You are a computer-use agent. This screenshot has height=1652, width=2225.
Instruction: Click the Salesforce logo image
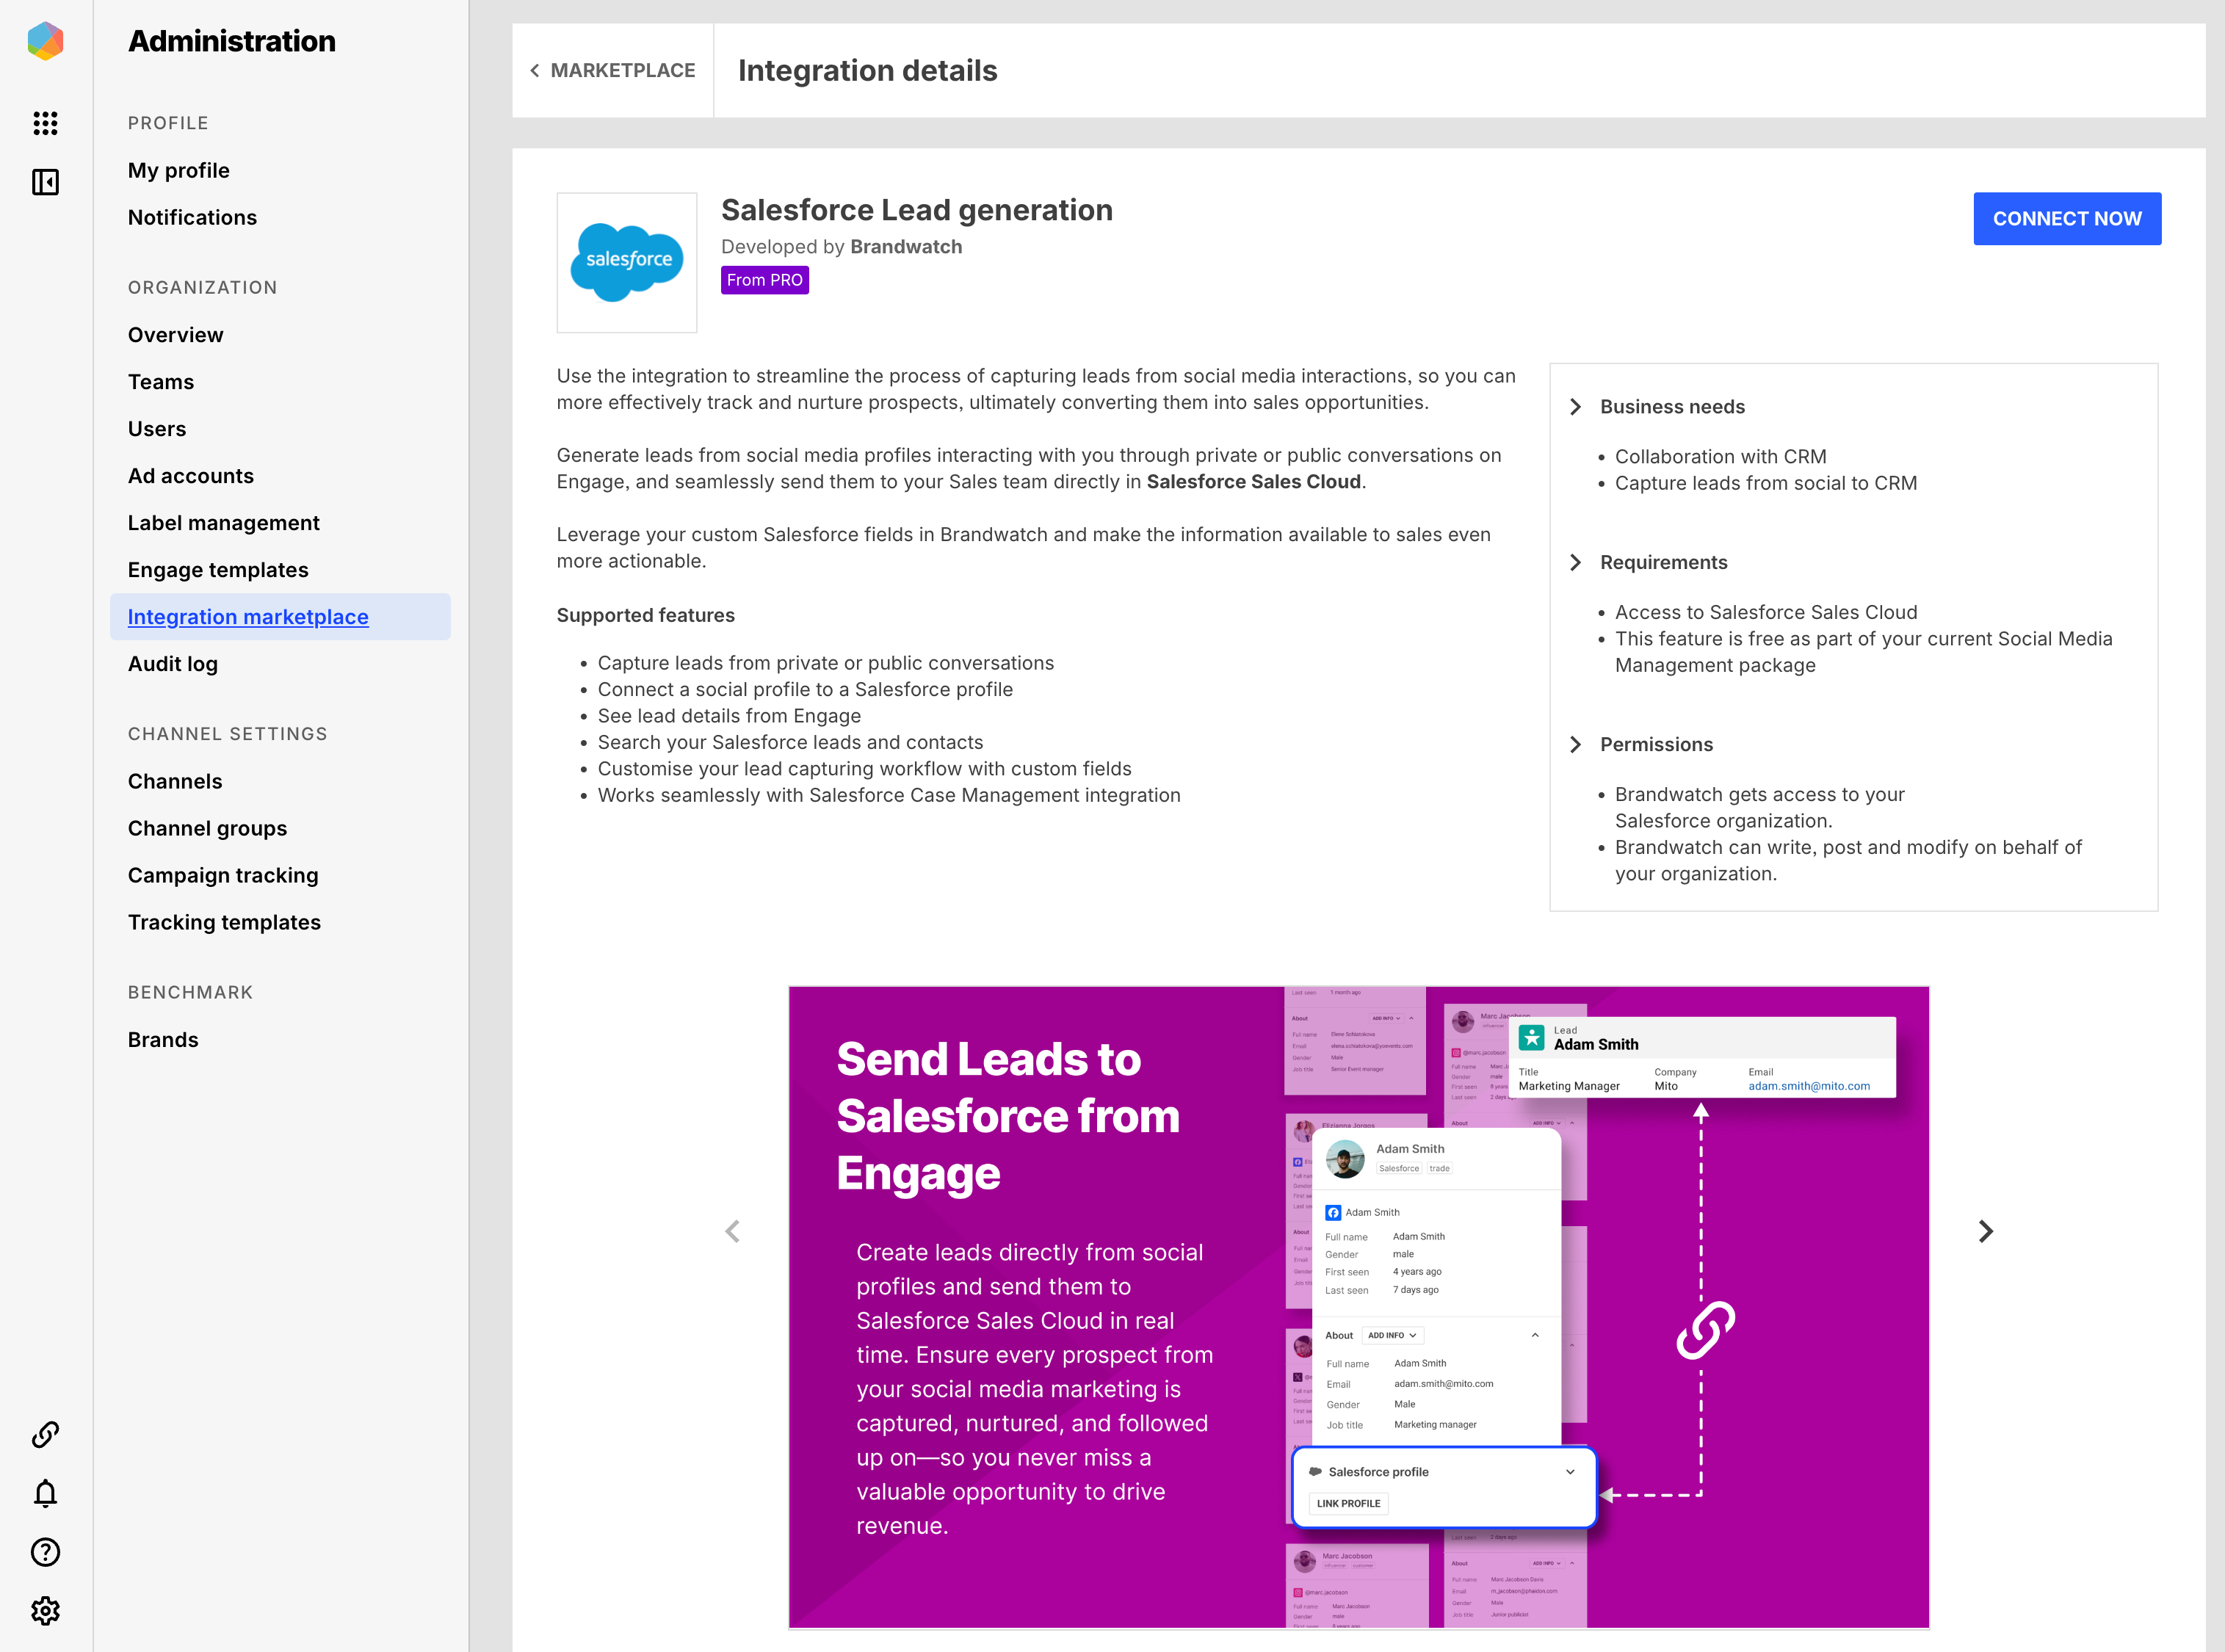click(627, 263)
